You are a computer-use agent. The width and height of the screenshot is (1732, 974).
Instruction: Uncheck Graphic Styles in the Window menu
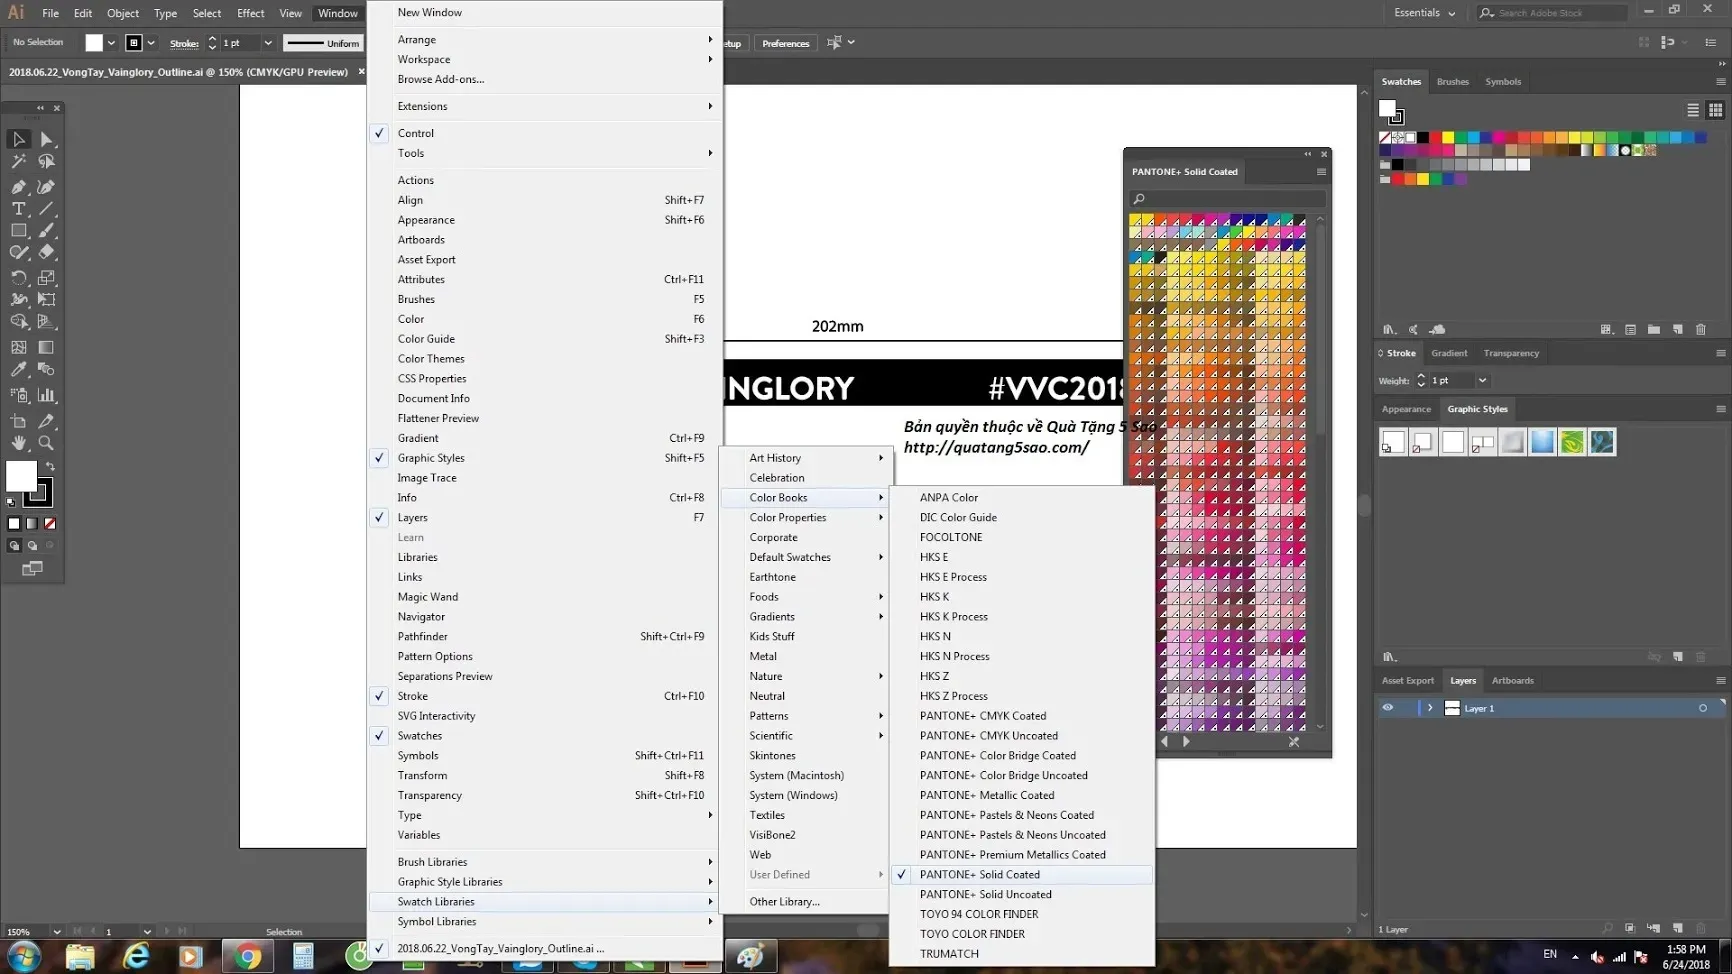pos(431,457)
